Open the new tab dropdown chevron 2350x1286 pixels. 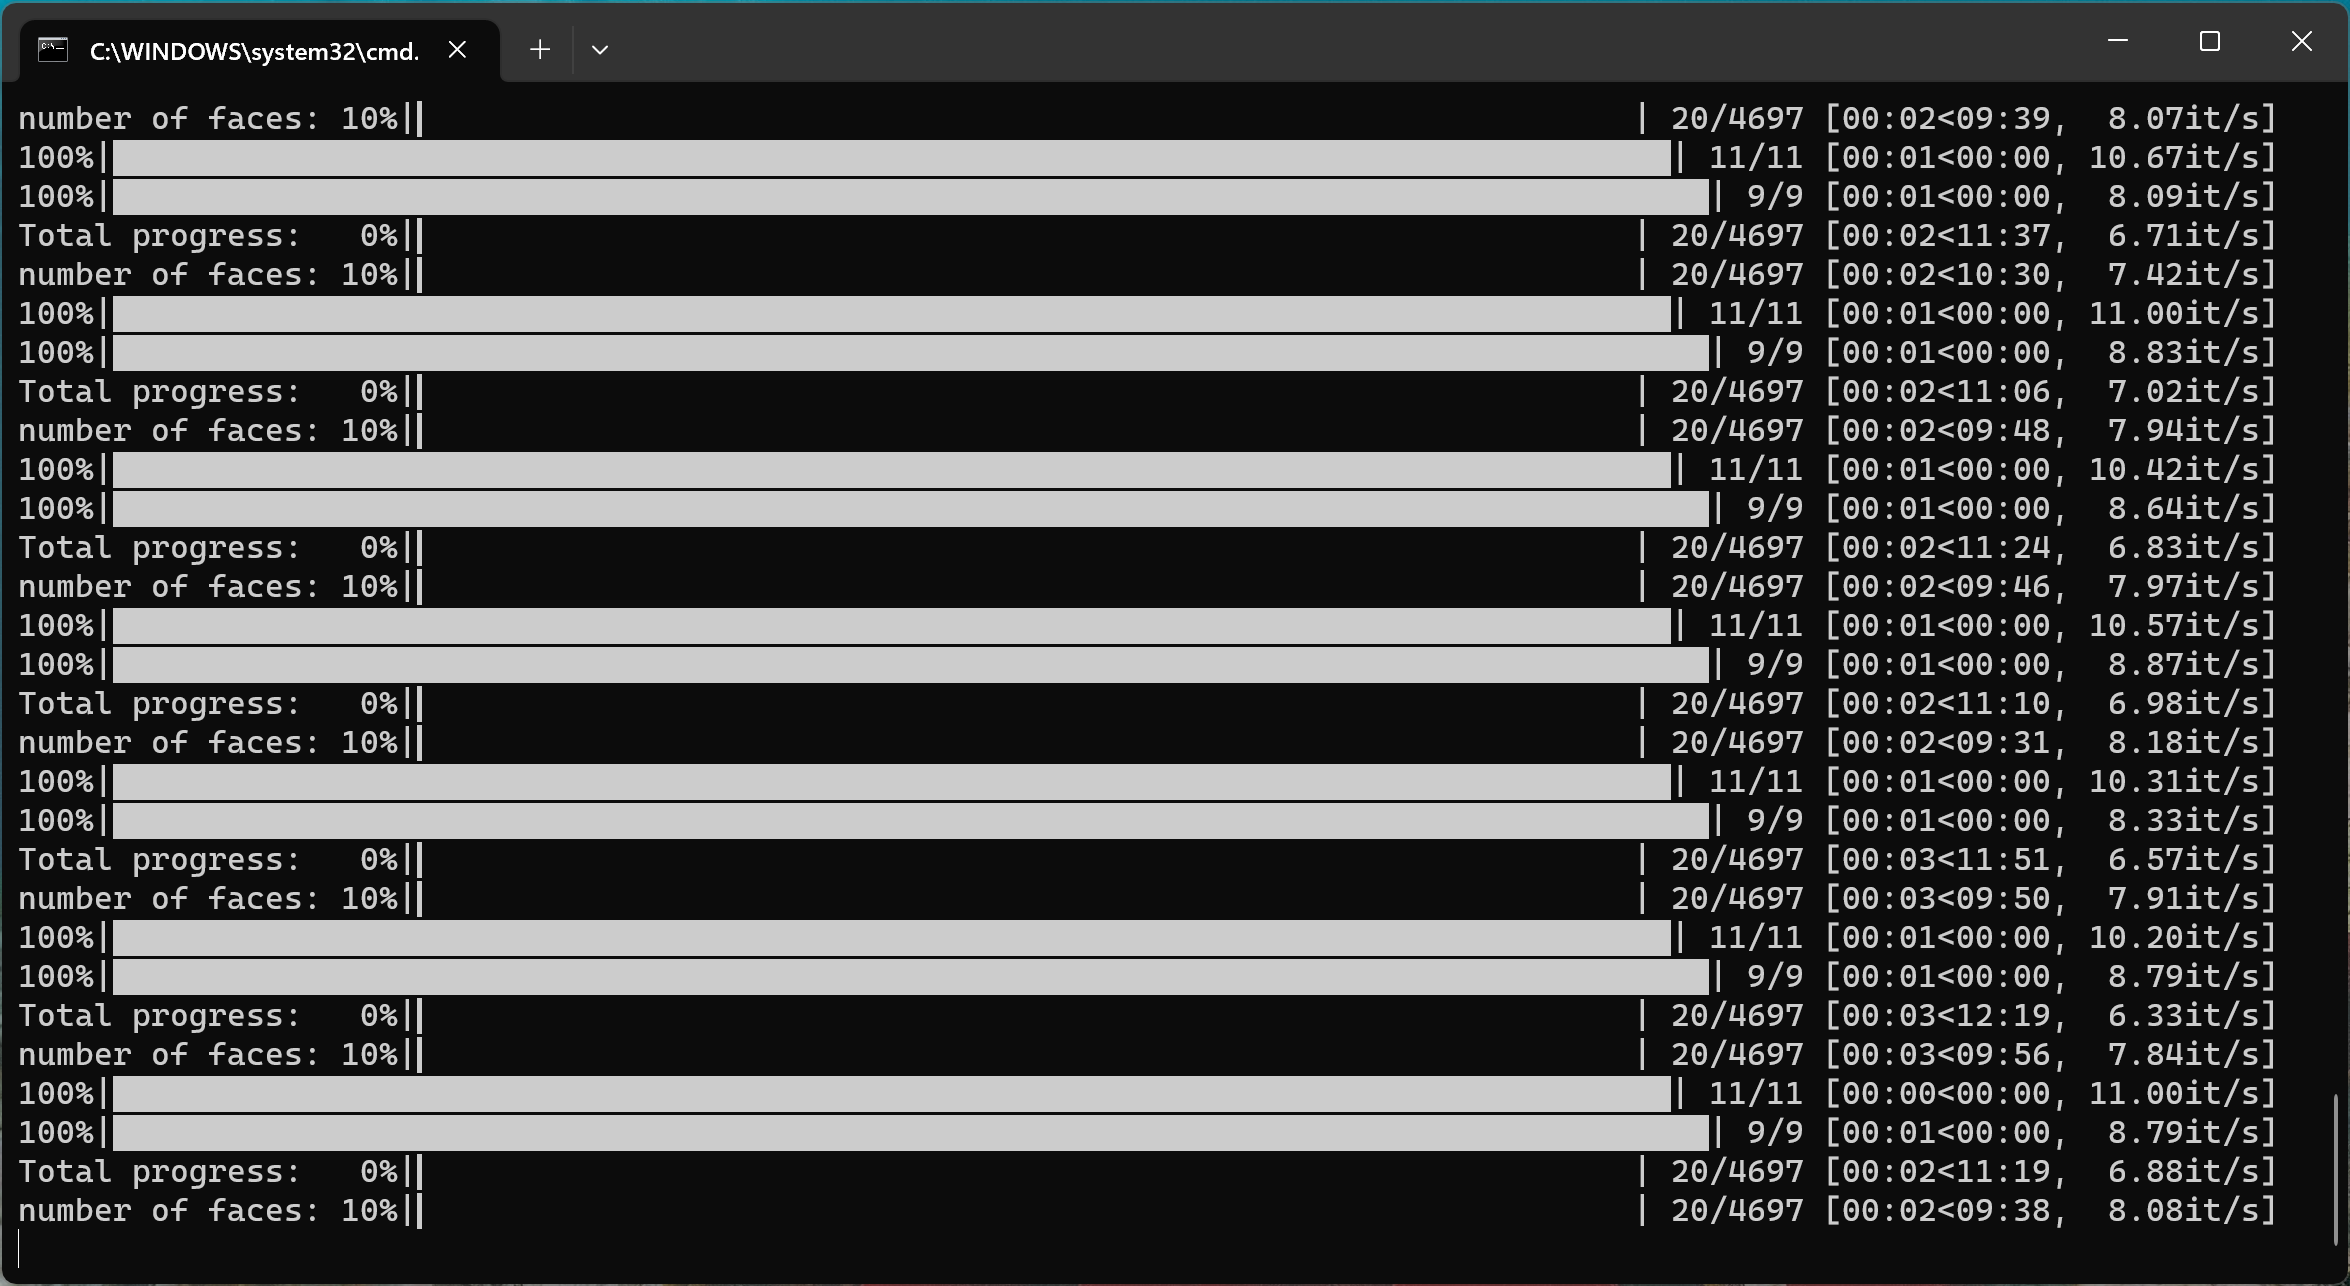pos(599,49)
